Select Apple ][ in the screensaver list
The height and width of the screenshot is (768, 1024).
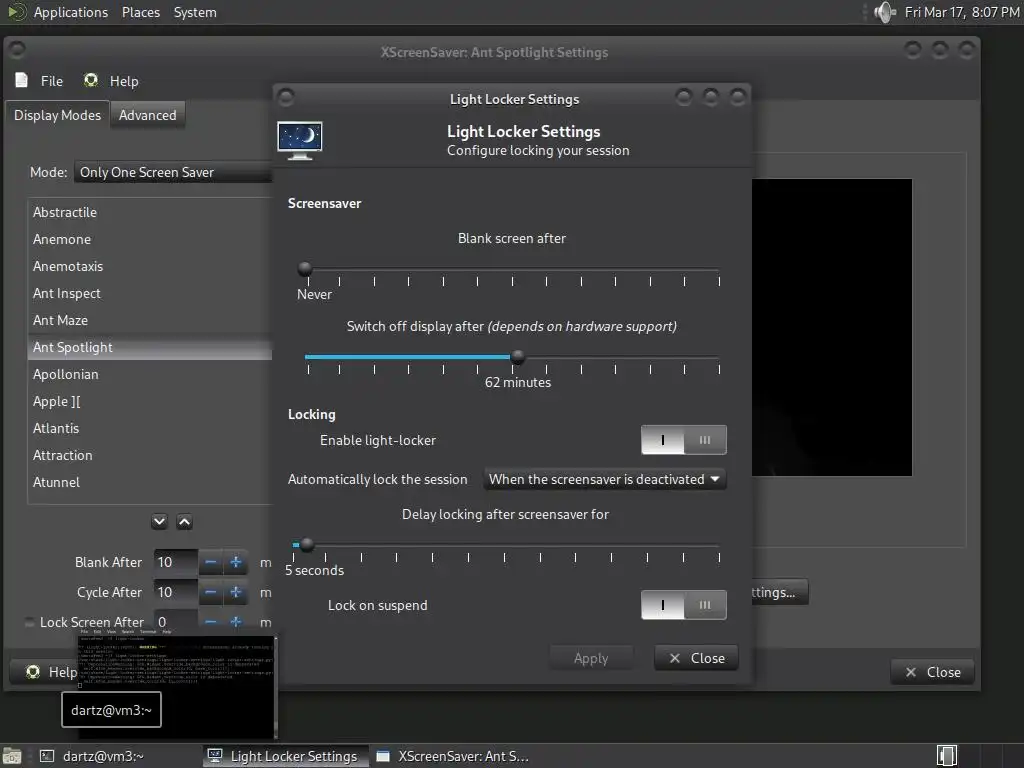150,401
